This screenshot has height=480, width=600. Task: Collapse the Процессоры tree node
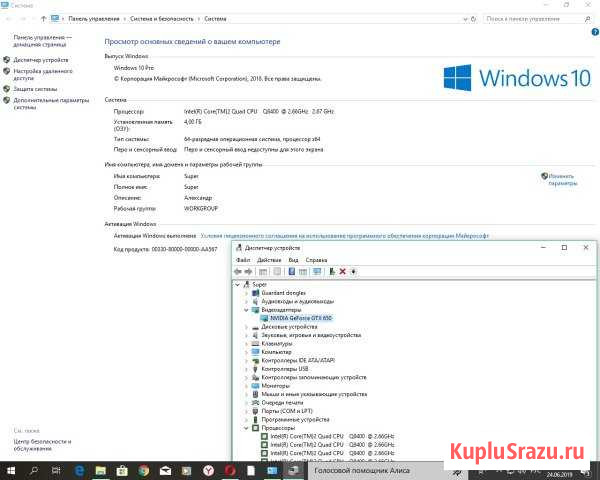point(246,428)
